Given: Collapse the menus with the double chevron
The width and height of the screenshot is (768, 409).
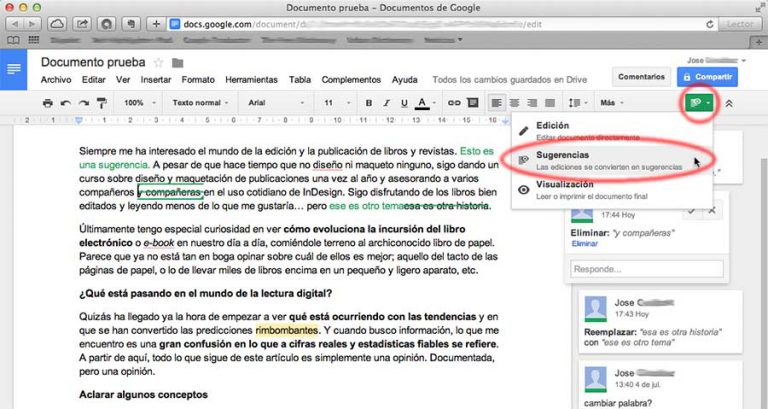Looking at the screenshot, I should click(729, 103).
